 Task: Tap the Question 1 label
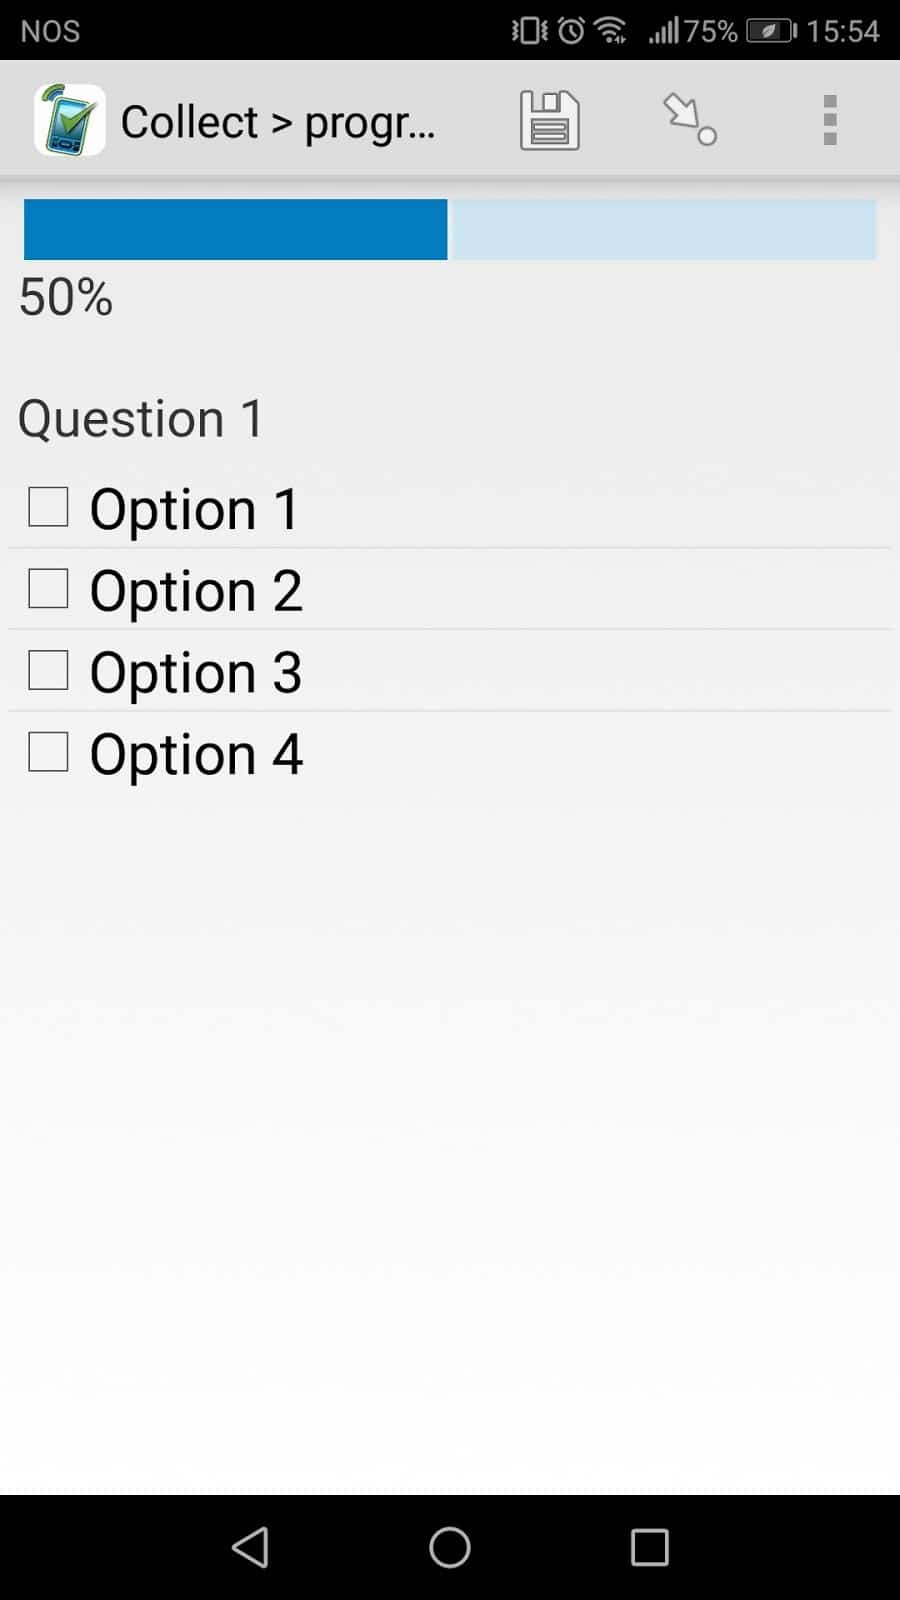tap(141, 418)
